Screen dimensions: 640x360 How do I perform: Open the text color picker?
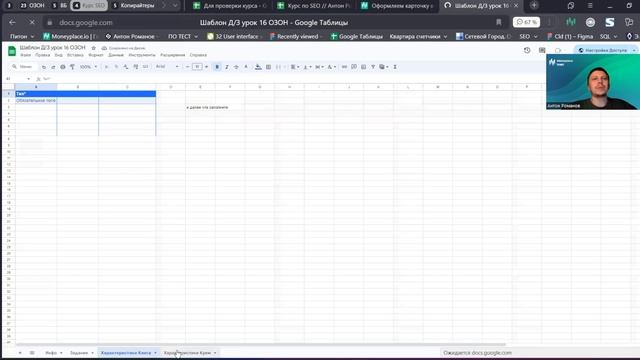tap(246, 67)
